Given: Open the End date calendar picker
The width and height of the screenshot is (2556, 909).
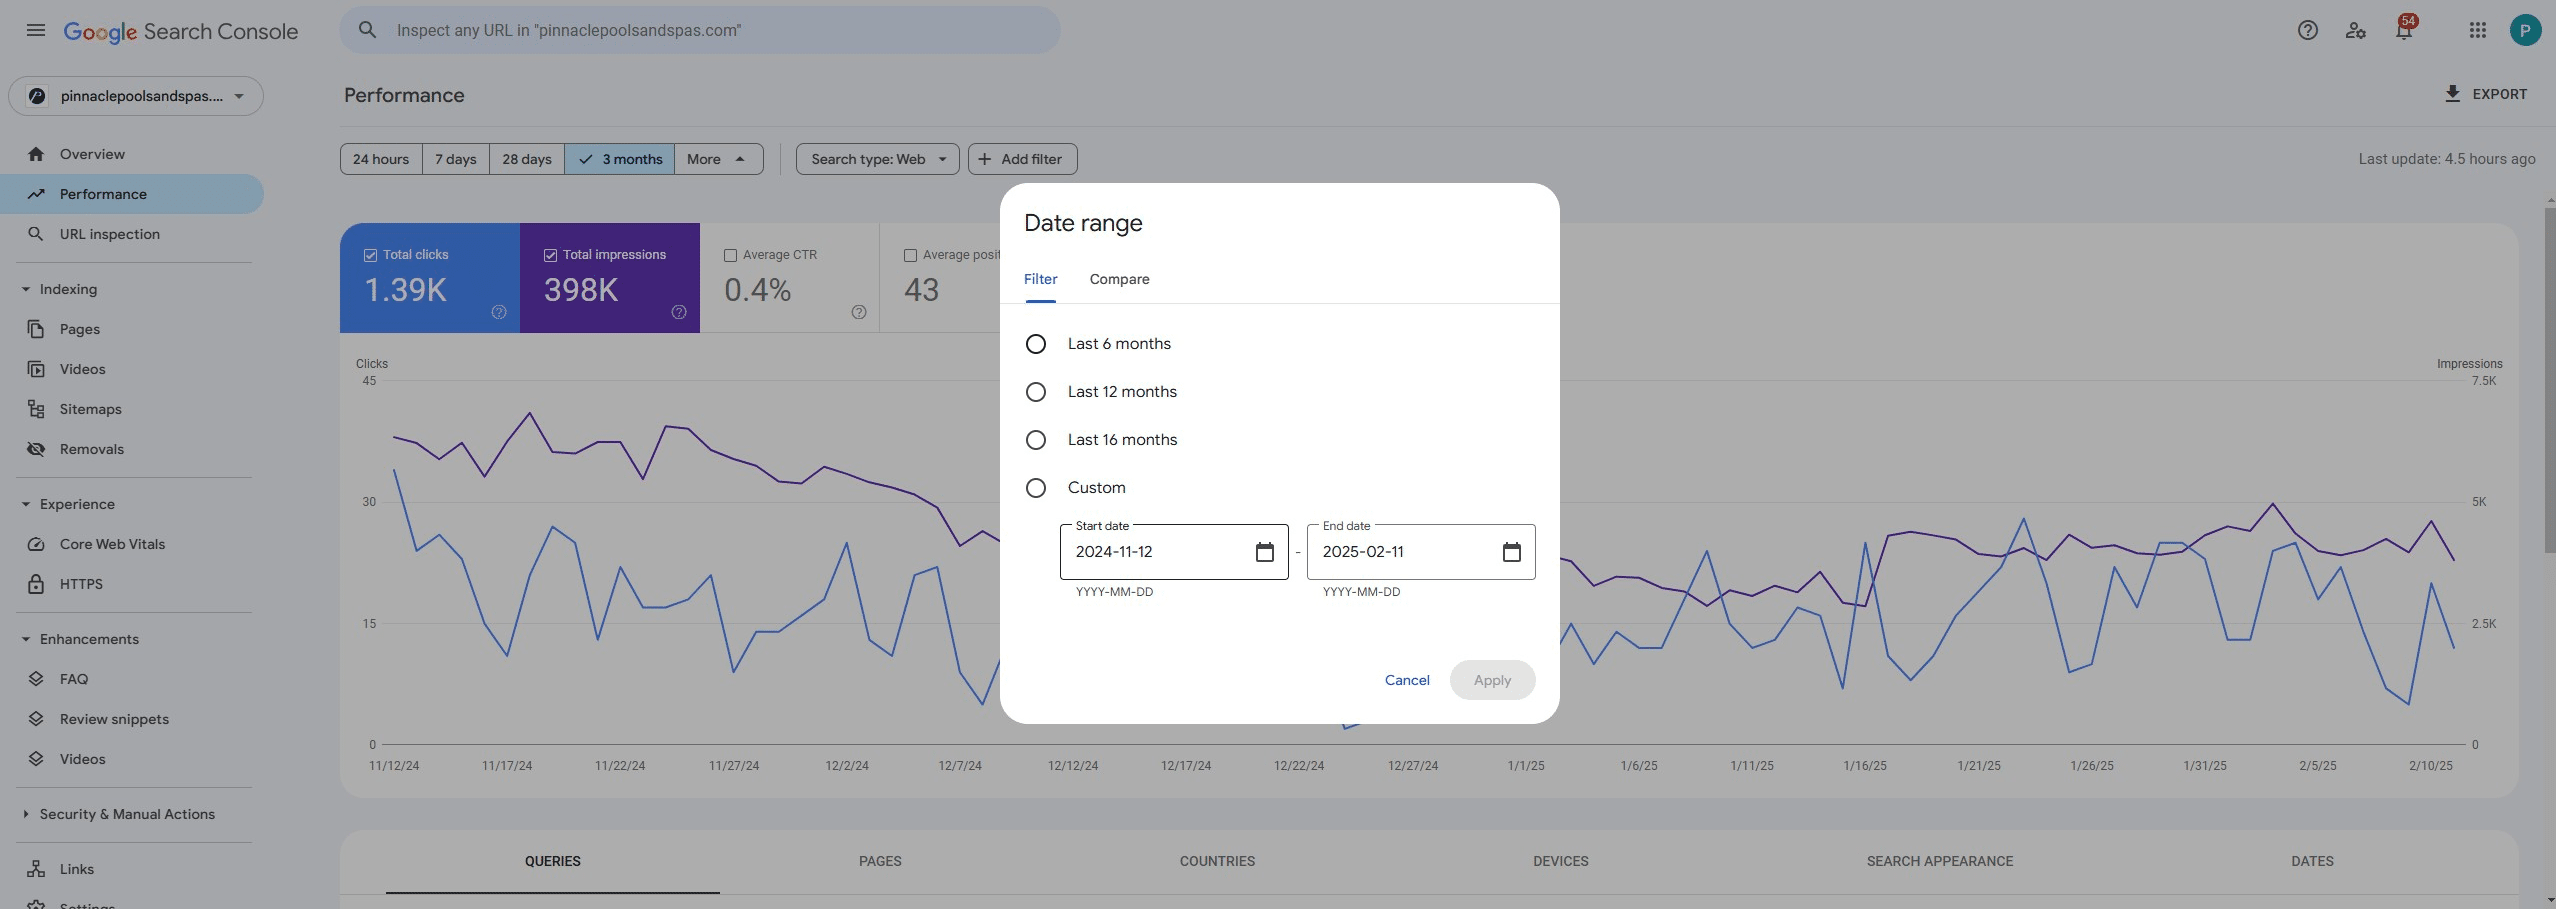Looking at the screenshot, I should pyautogui.click(x=1511, y=552).
